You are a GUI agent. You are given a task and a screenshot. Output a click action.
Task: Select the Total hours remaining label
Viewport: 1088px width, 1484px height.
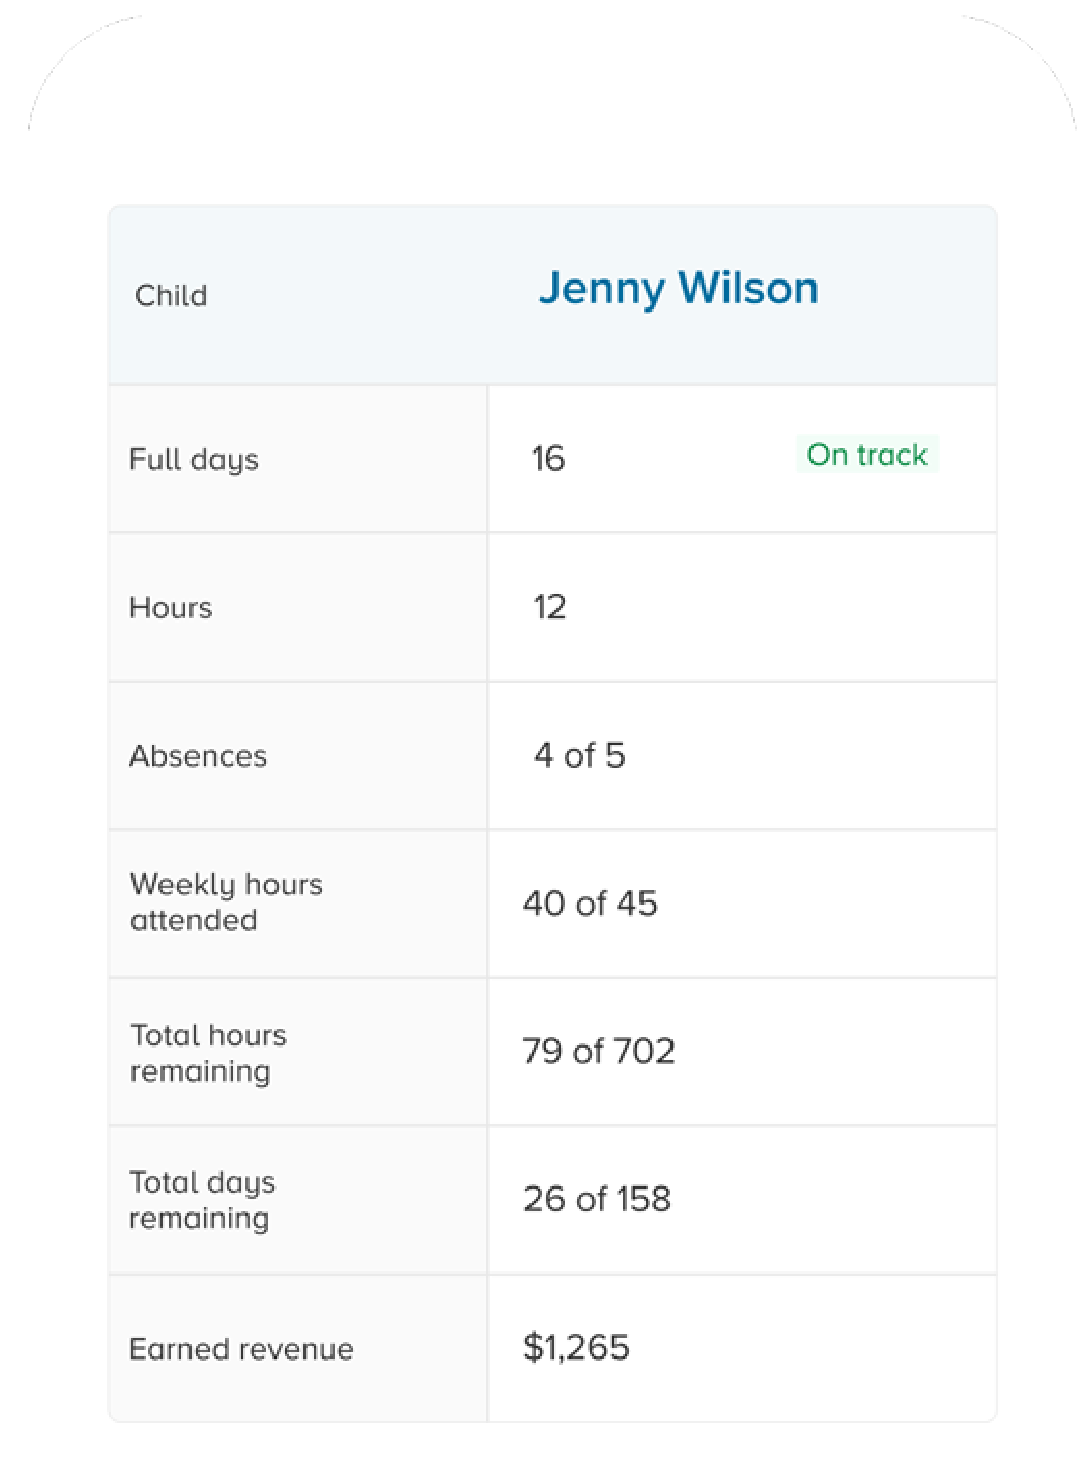point(208,1053)
